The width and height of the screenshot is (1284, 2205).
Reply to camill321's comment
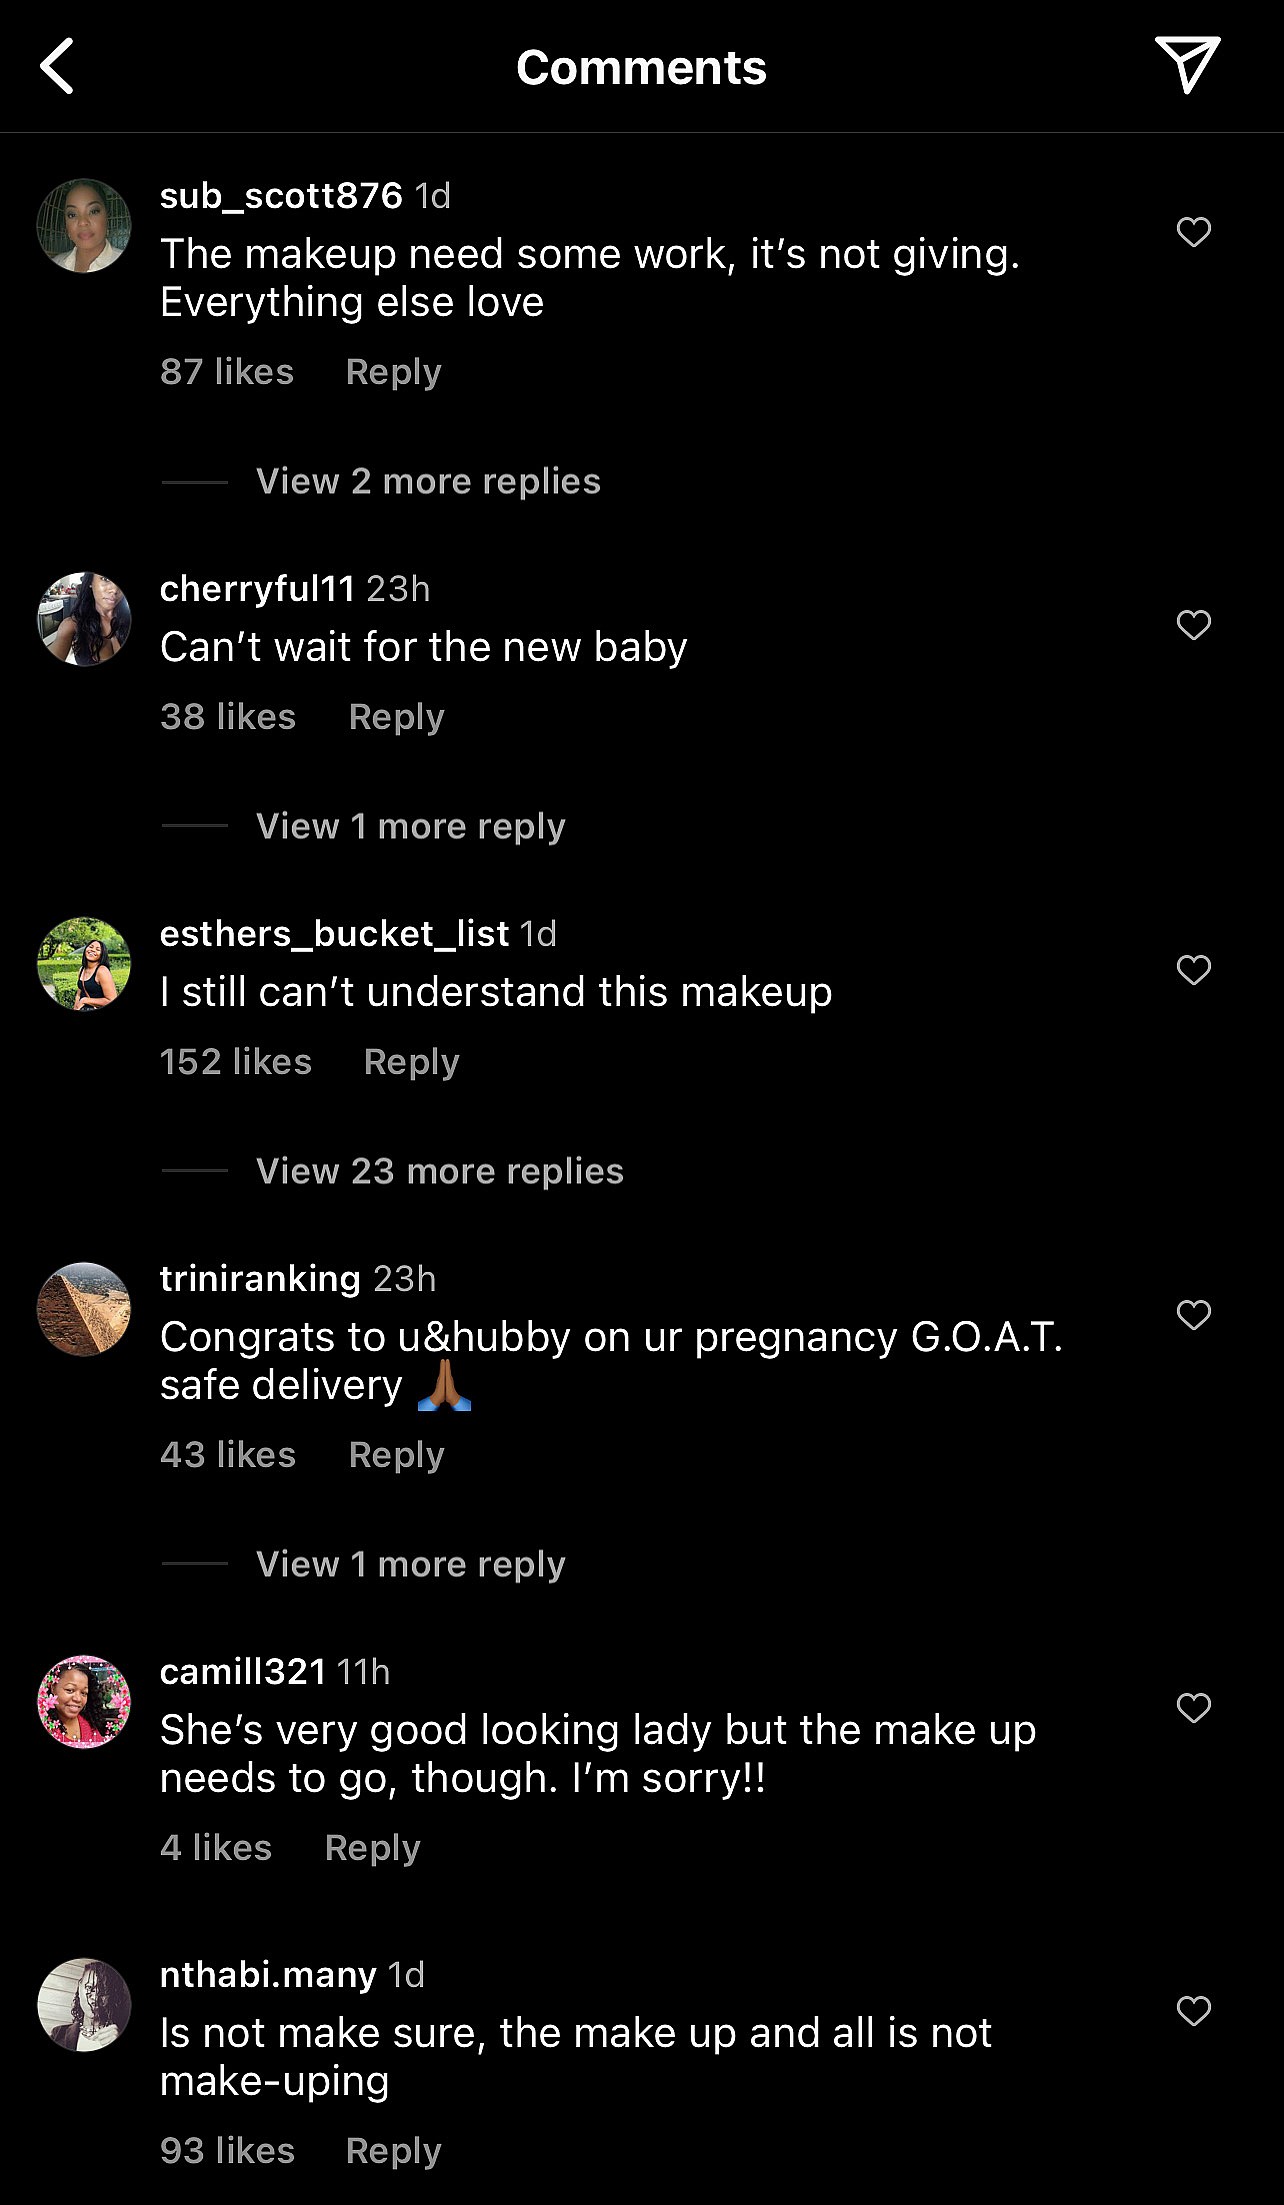[372, 1847]
